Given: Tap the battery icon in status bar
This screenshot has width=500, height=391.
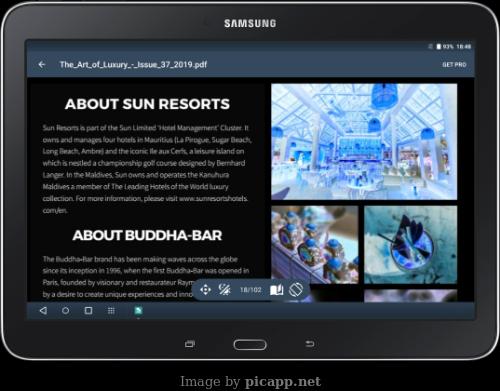Looking at the screenshot, I should coord(439,46).
